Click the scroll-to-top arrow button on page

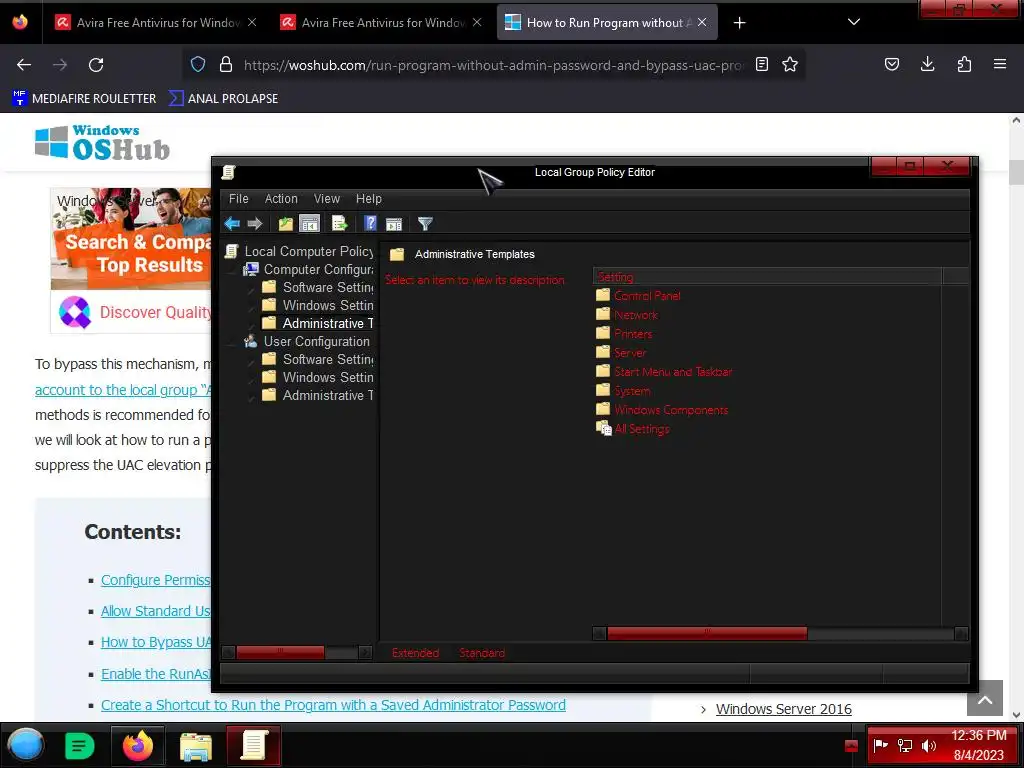click(x=985, y=698)
